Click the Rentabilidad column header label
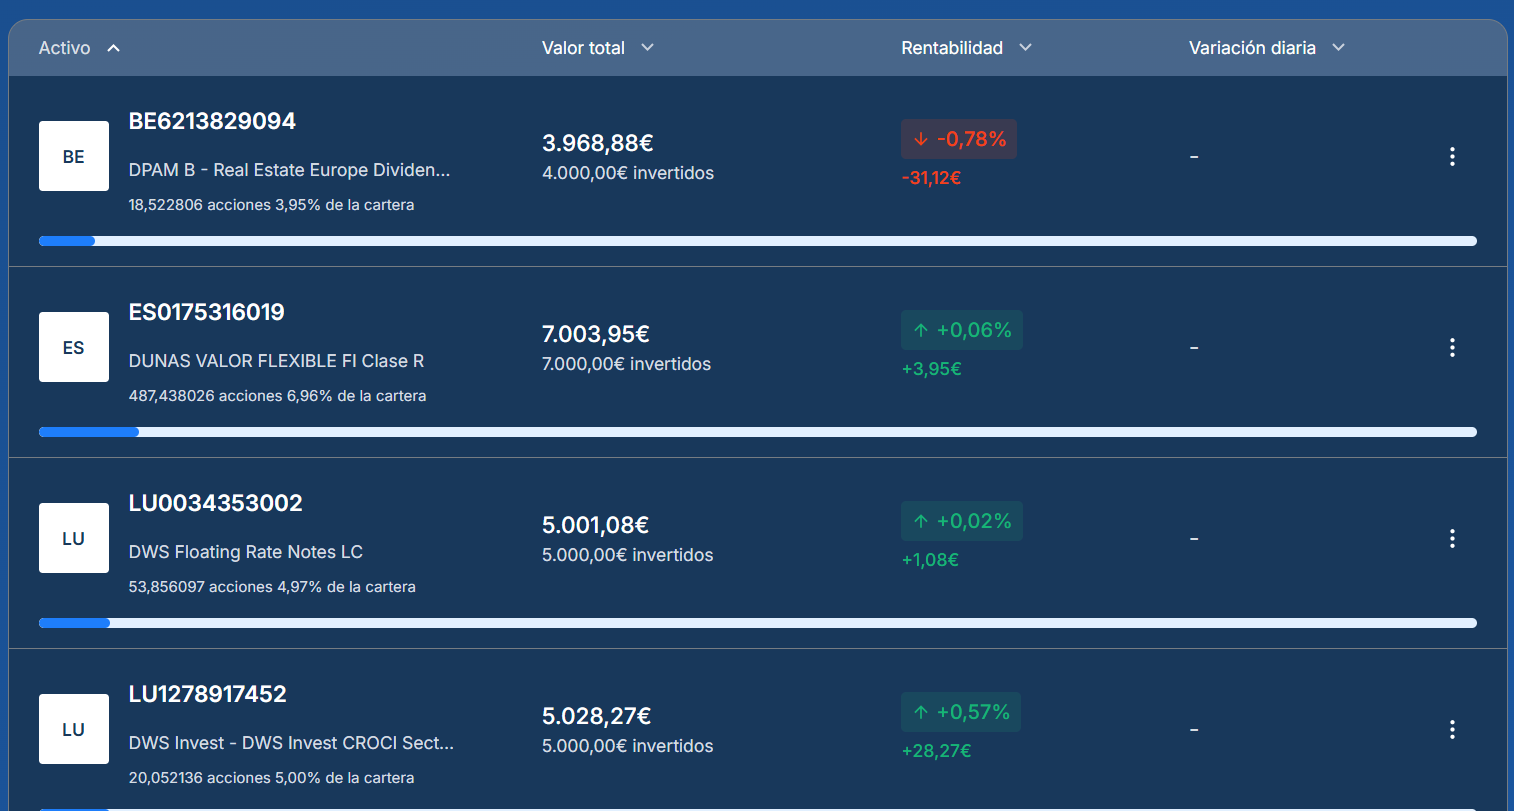This screenshot has height=811, width=1514. point(951,48)
